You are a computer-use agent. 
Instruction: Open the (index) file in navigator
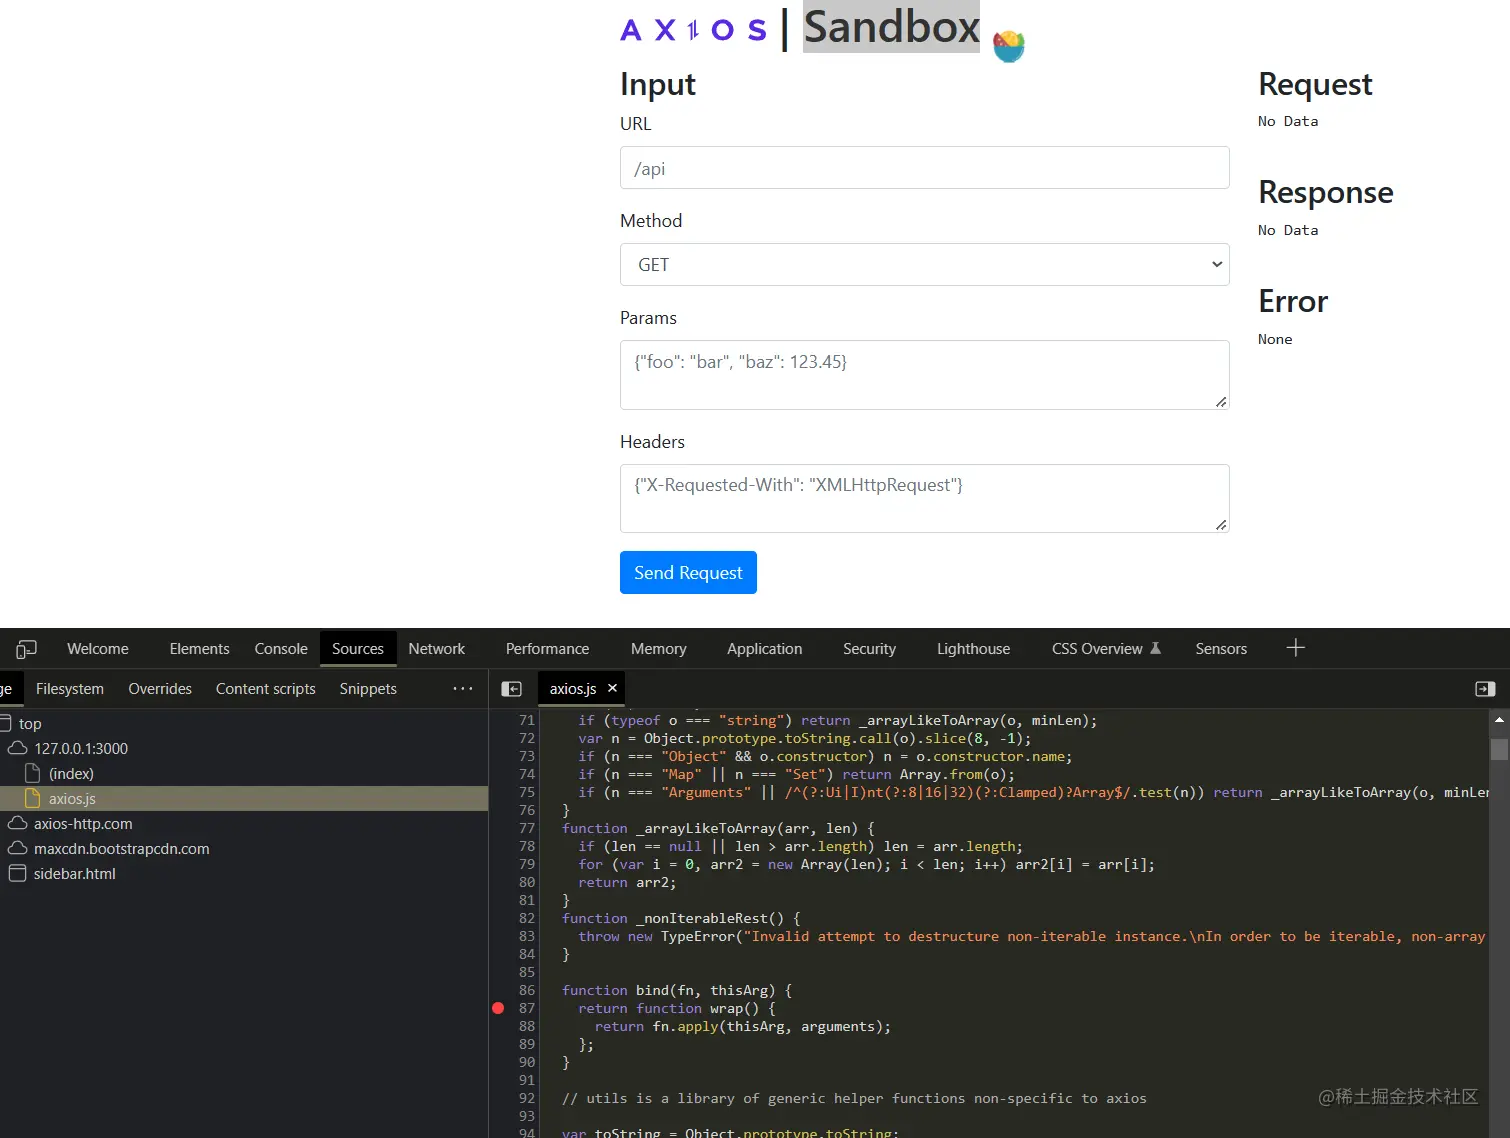[x=71, y=773]
